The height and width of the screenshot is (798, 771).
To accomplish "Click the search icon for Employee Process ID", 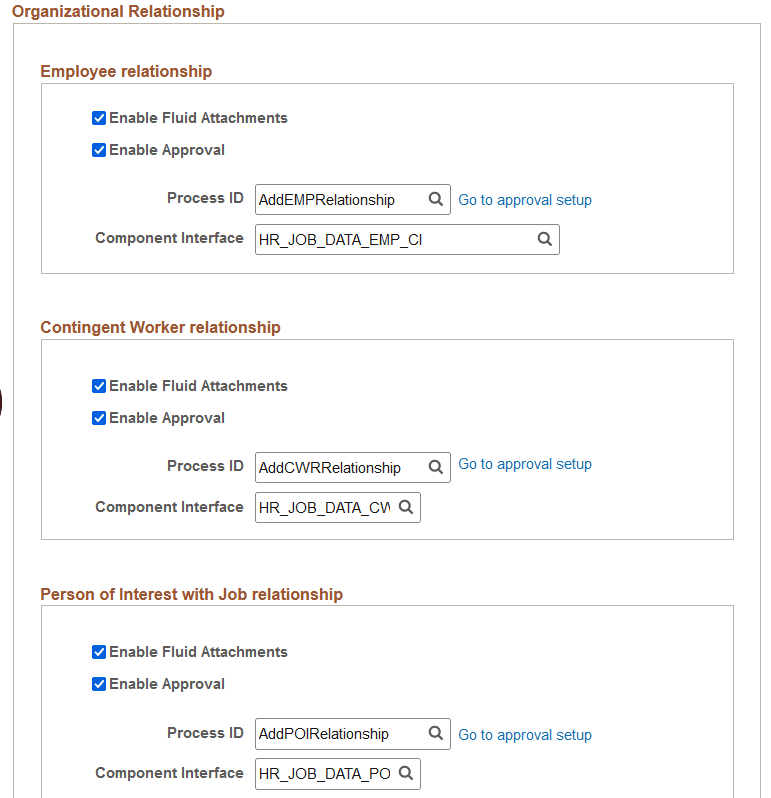I will 436,199.
